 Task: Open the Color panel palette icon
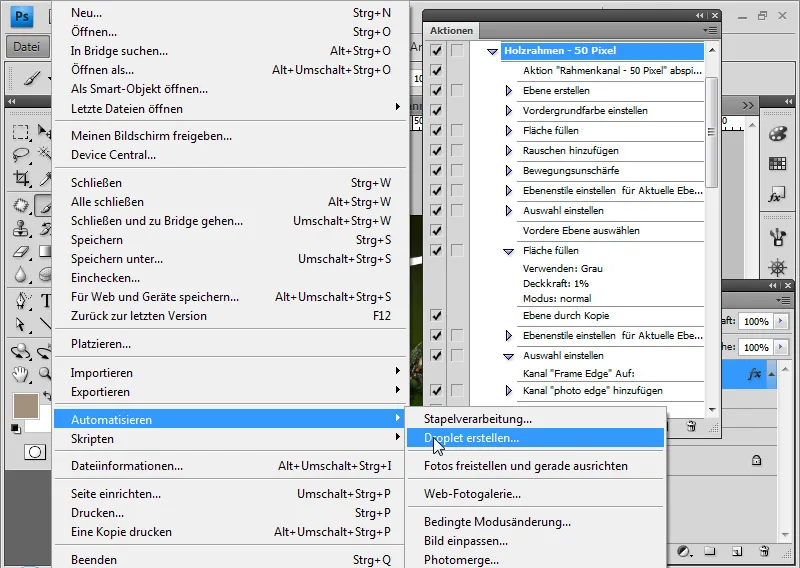pos(778,134)
